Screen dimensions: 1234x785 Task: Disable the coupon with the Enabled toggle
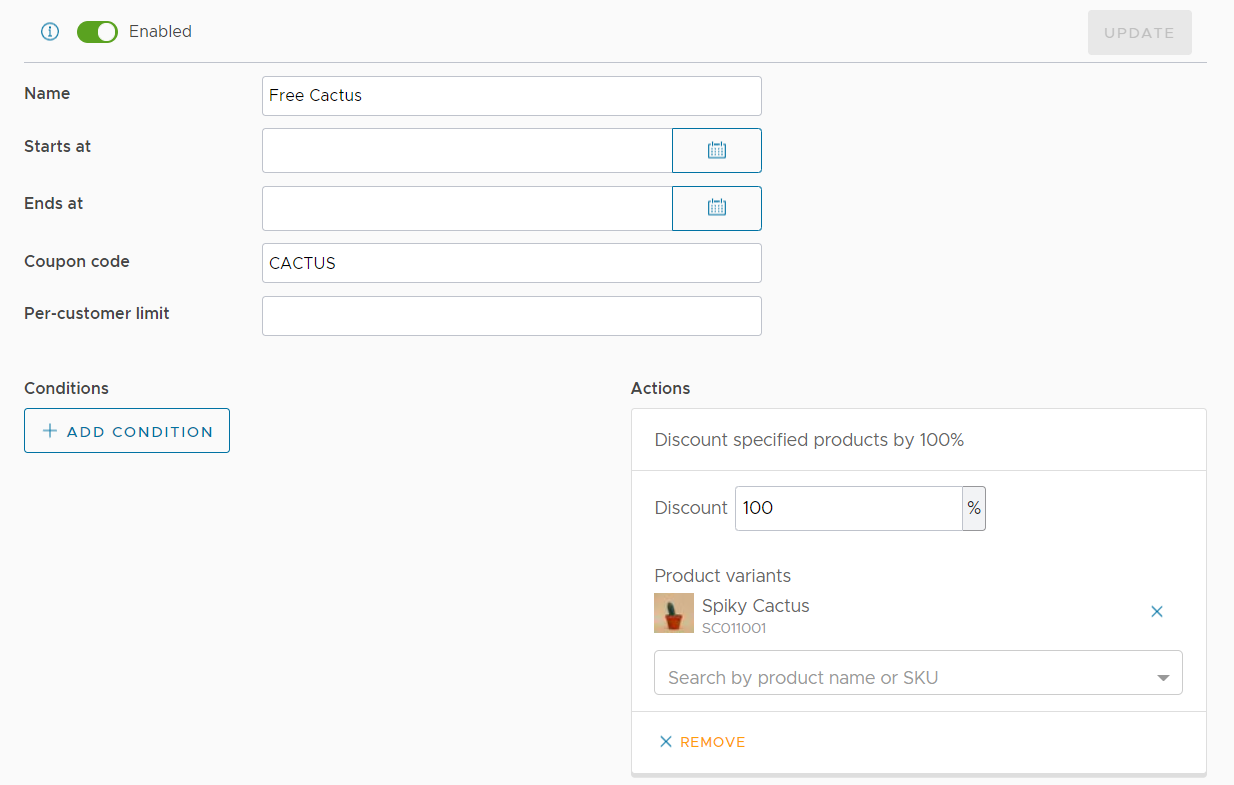click(96, 31)
